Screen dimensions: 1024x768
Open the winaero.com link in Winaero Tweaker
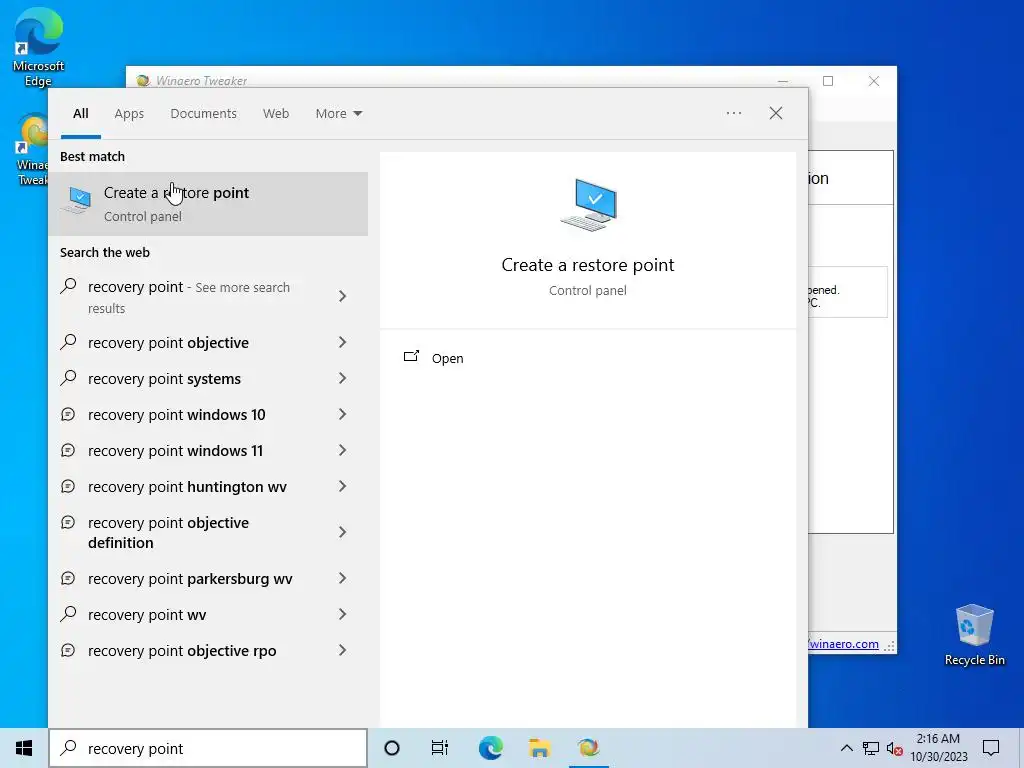pyautogui.click(x=843, y=644)
